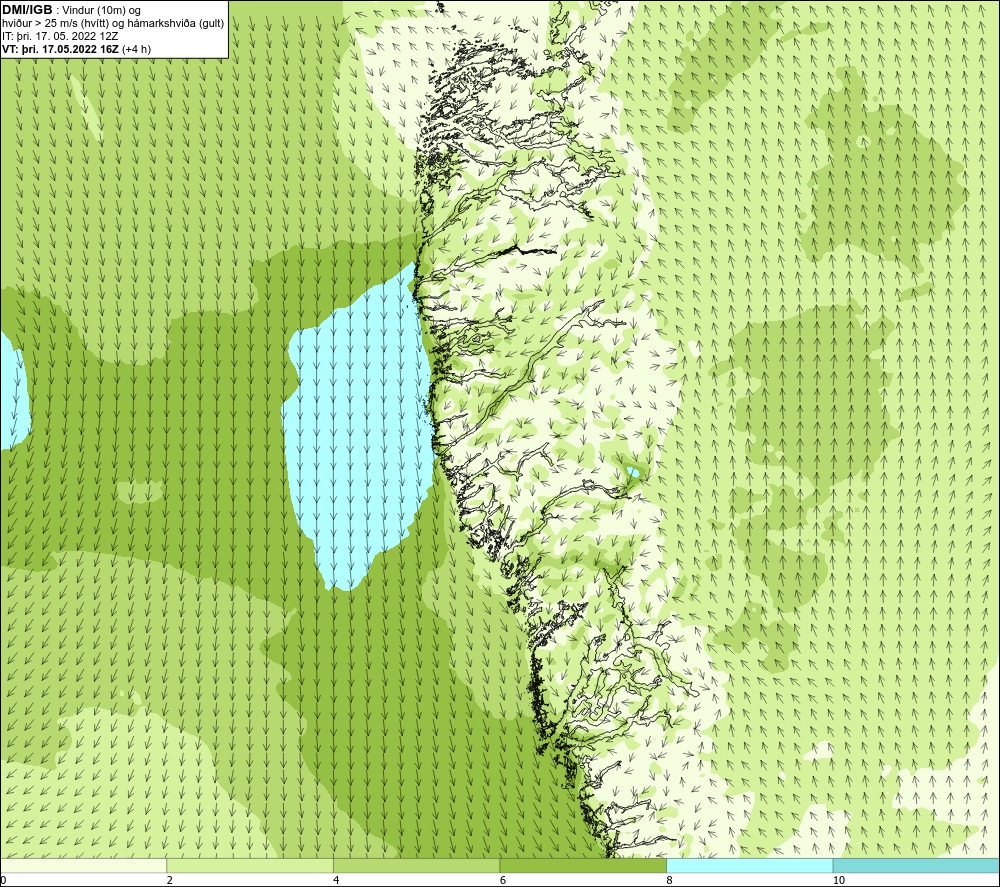Click the 0–2 m/s pale color swatch
The height and width of the screenshot is (887, 1000).
84,865
